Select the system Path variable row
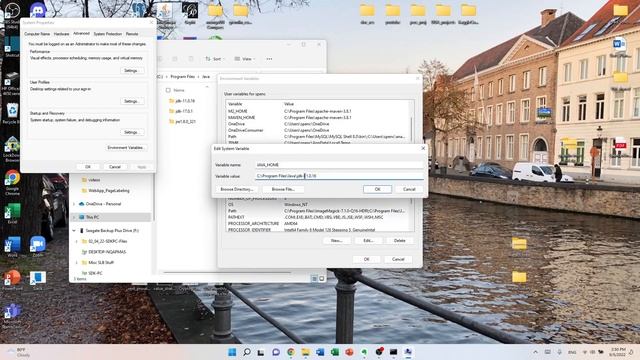The width and height of the screenshot is (640, 360). [318, 211]
